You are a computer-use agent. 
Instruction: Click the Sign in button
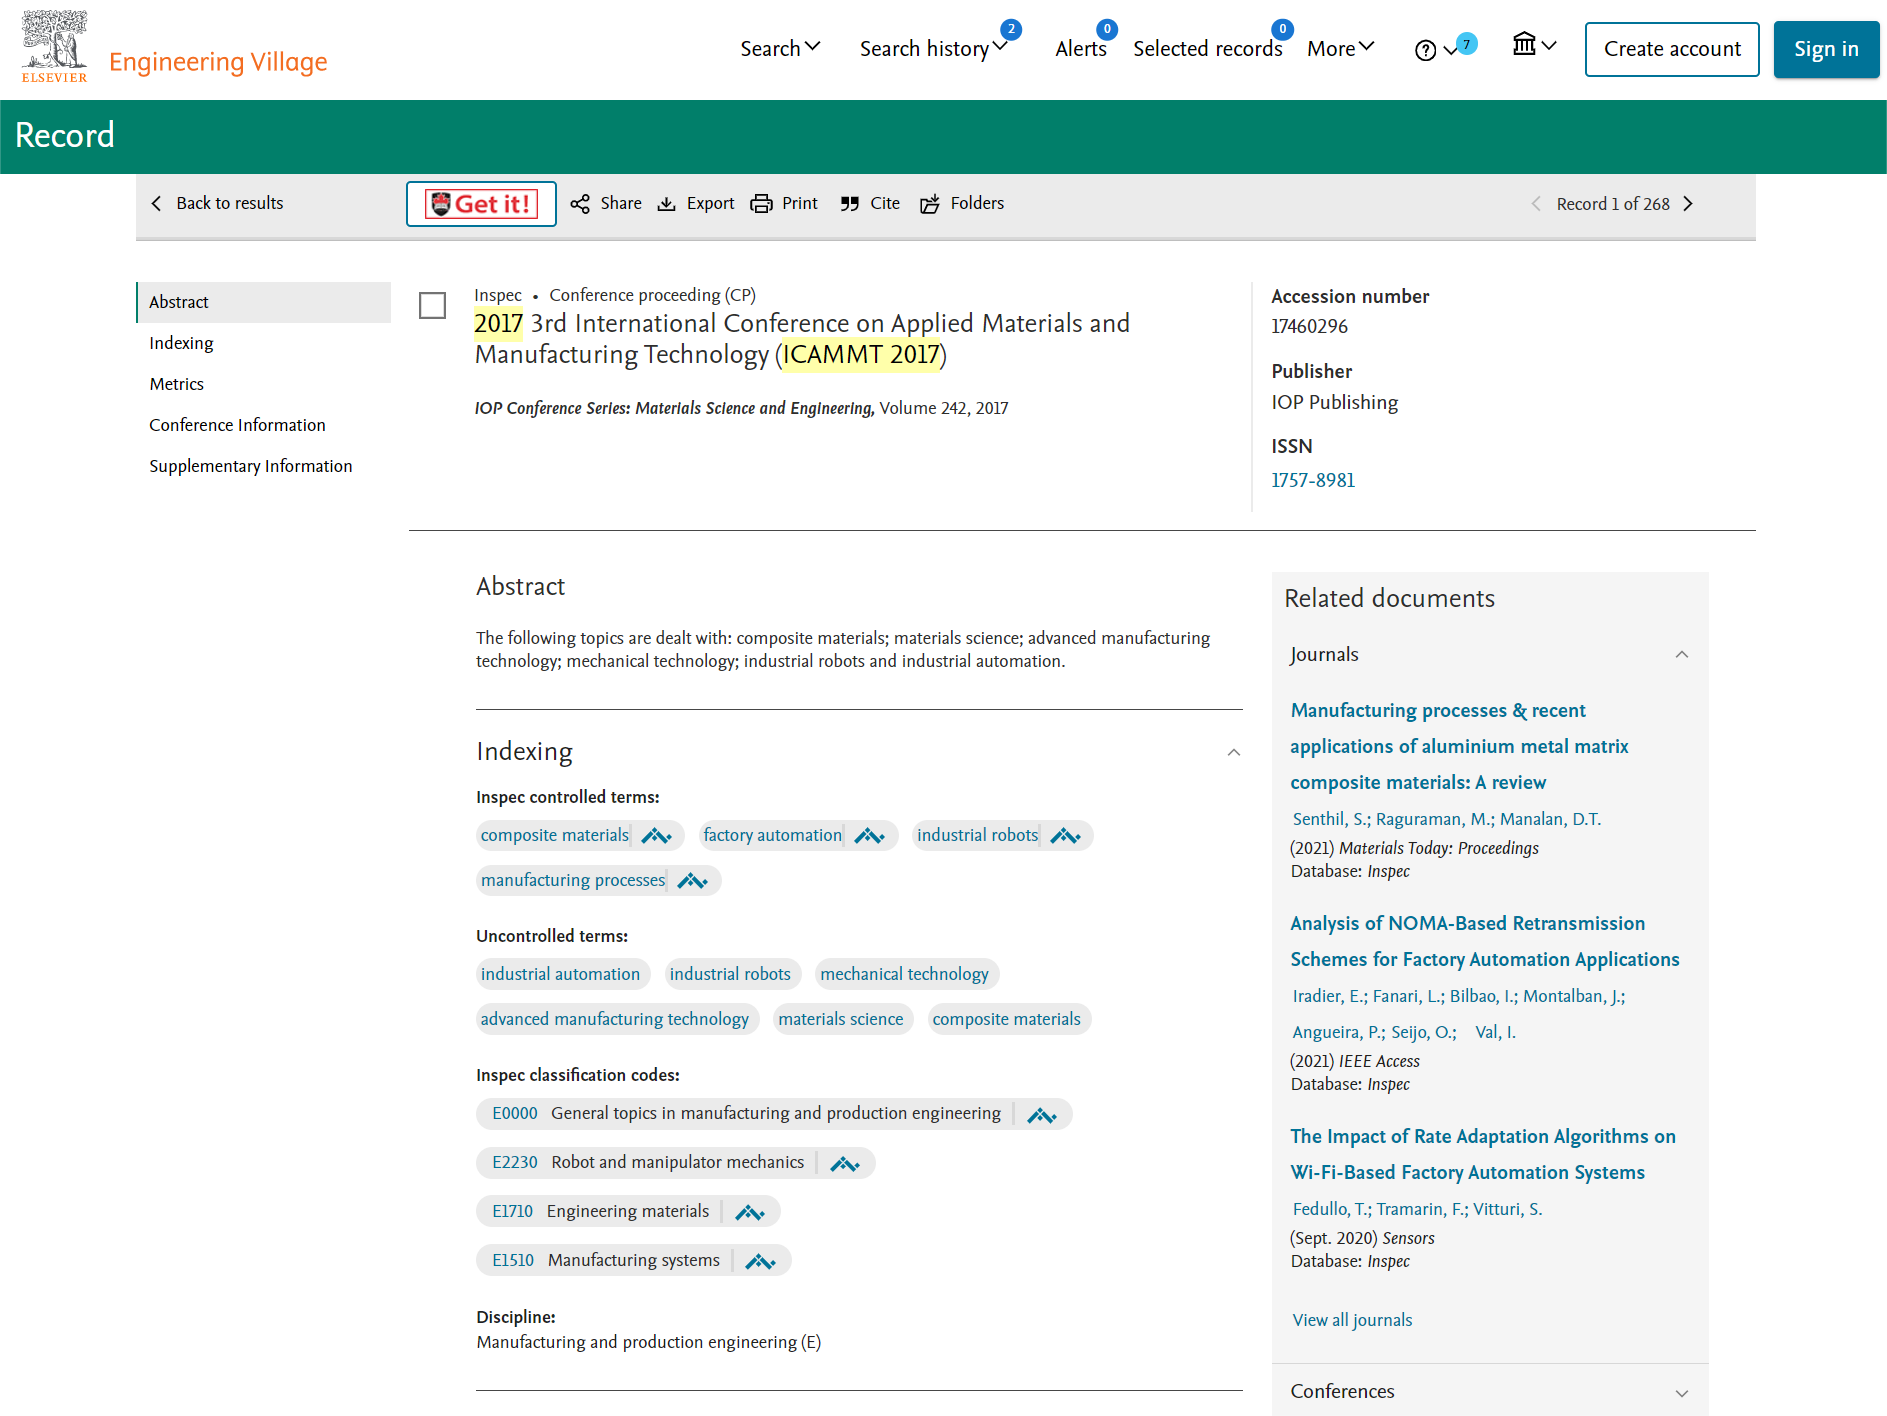coord(1826,49)
